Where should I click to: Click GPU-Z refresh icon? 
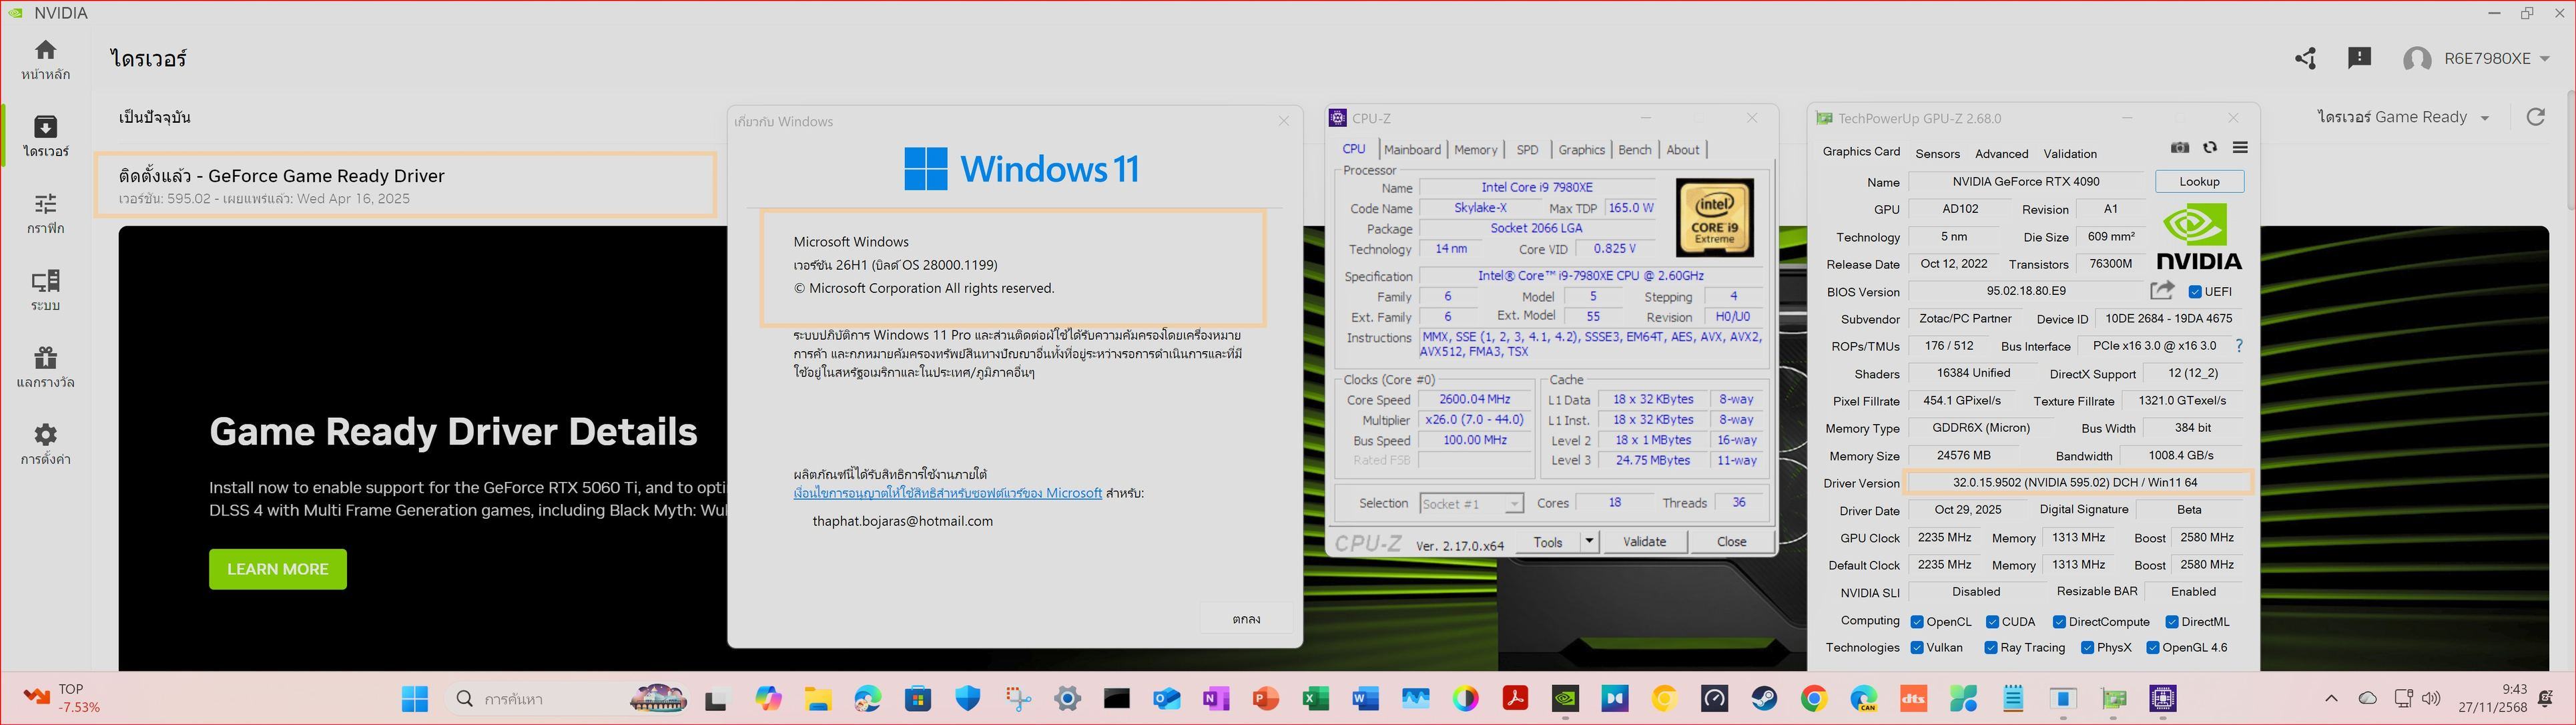pyautogui.click(x=2210, y=148)
